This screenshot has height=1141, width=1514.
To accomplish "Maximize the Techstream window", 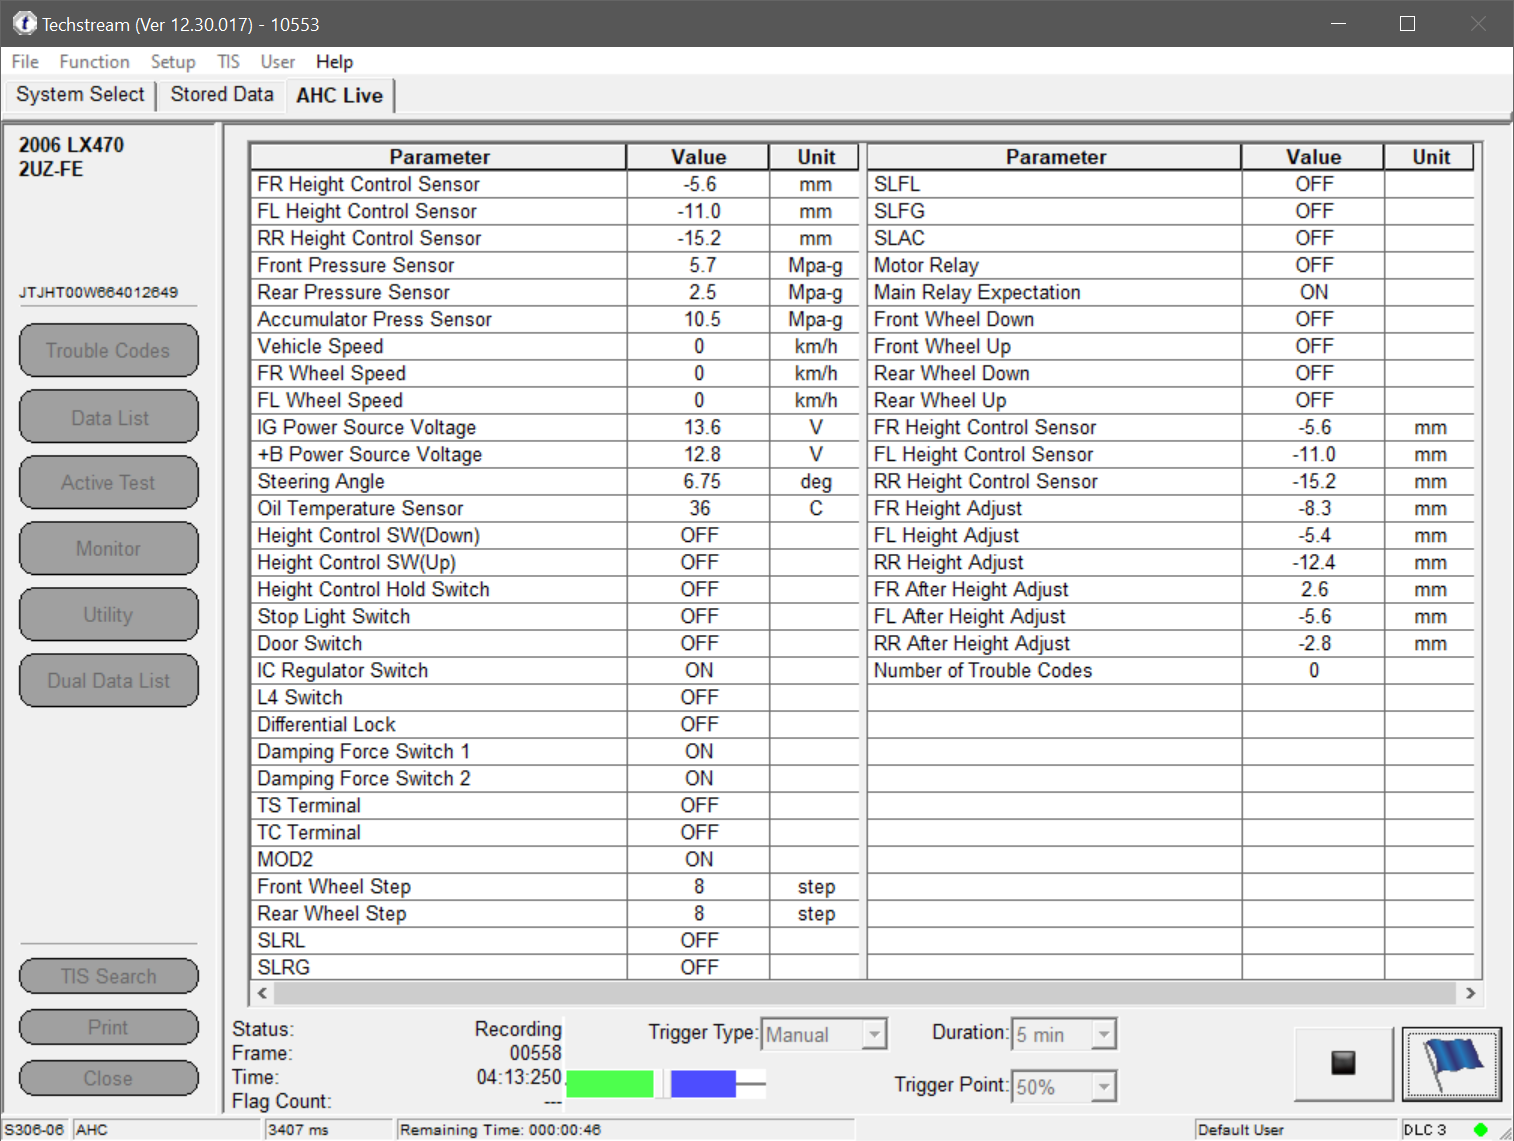I will [x=1407, y=23].
